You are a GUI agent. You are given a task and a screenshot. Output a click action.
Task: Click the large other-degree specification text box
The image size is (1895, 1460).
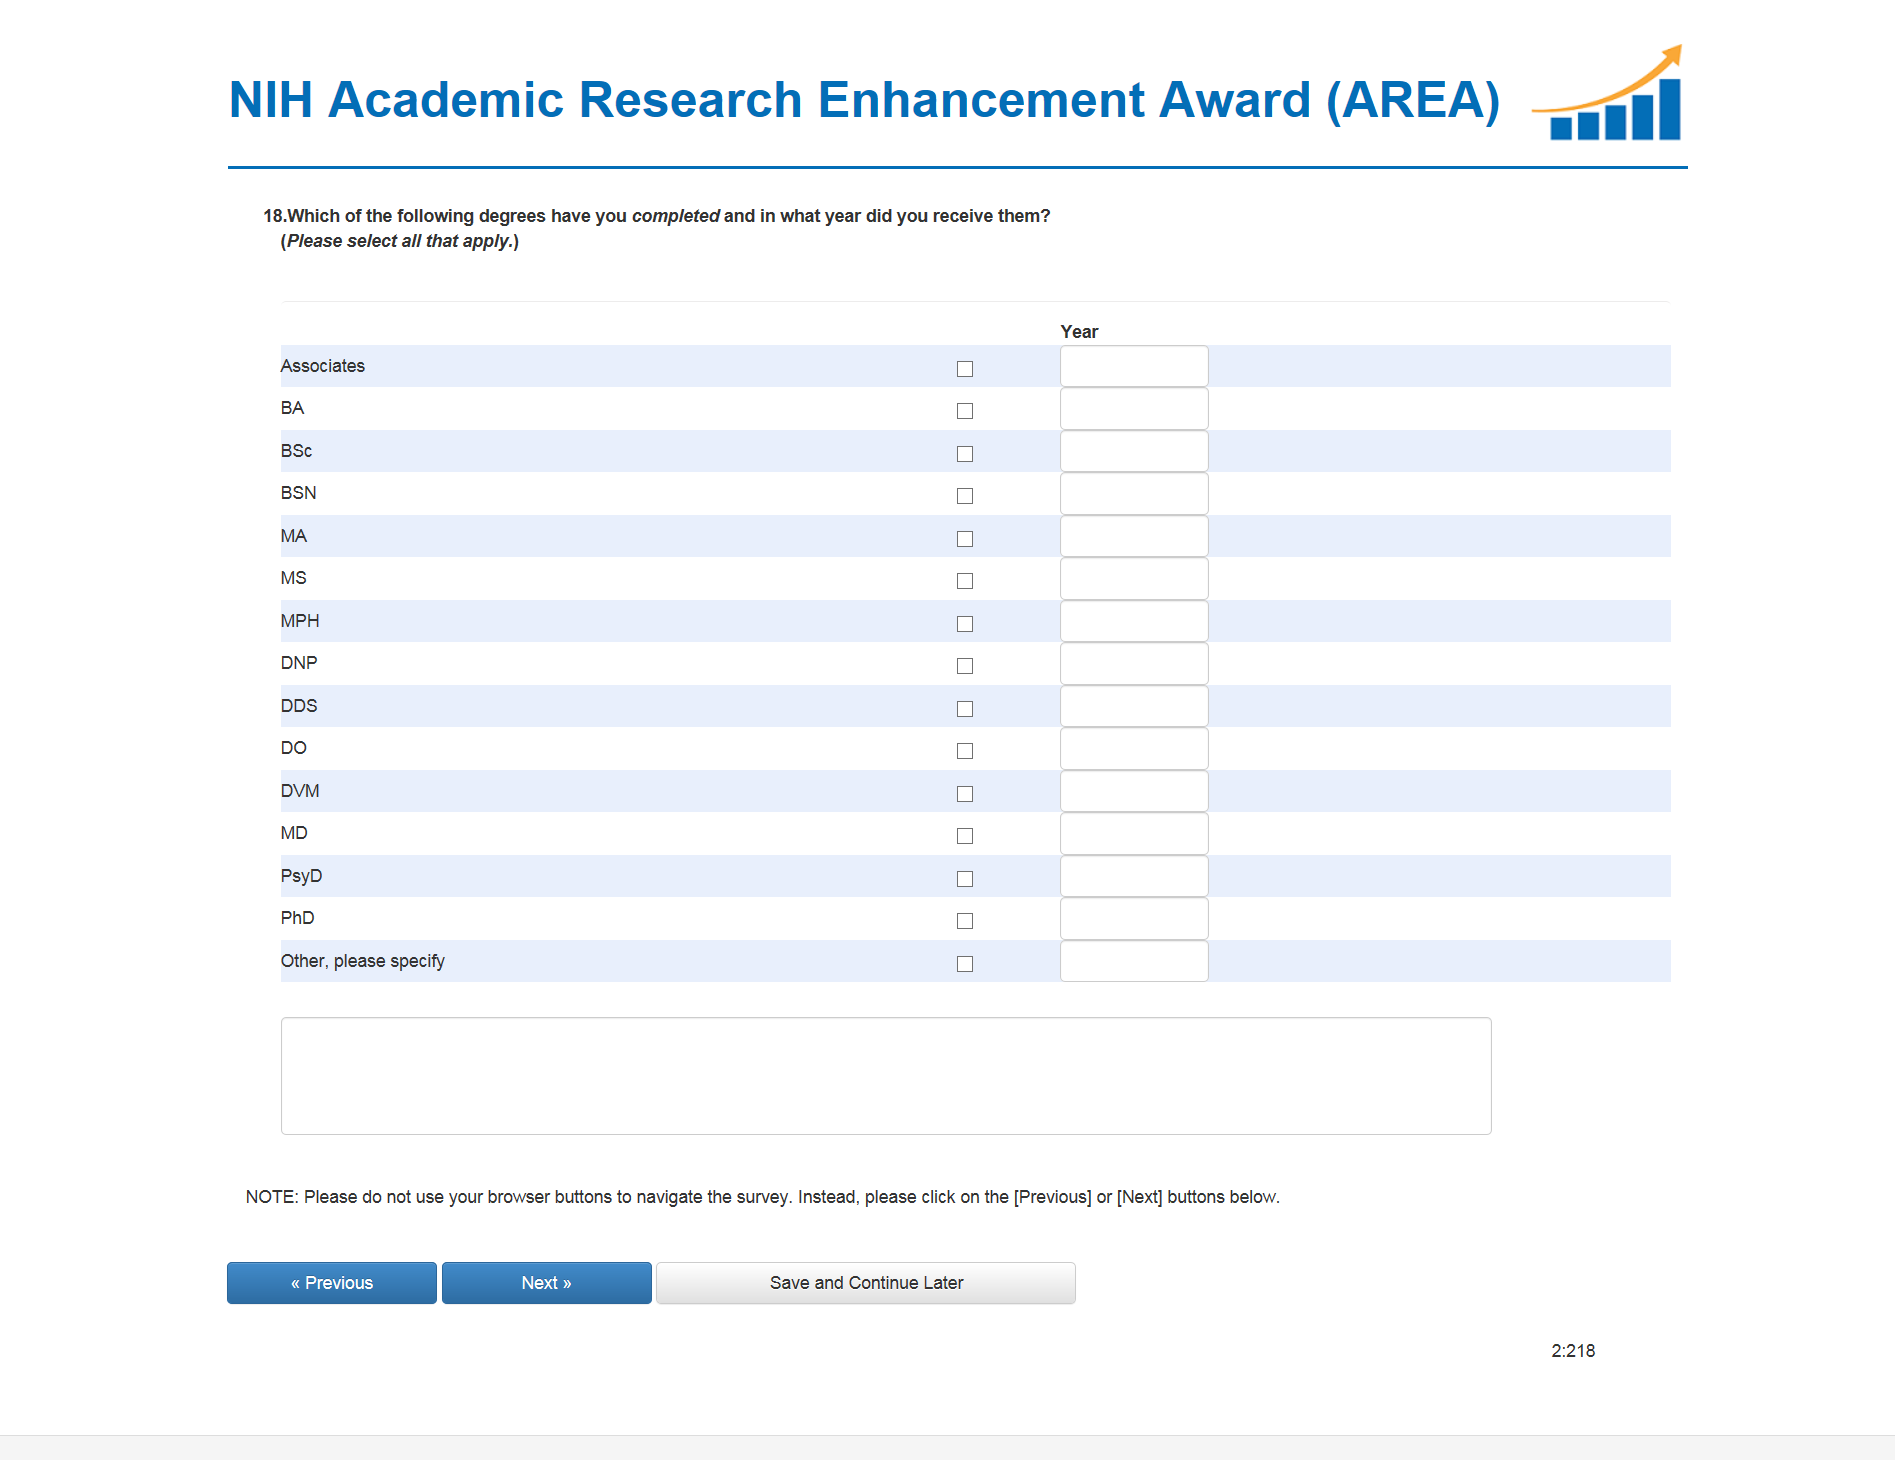coord(886,1076)
